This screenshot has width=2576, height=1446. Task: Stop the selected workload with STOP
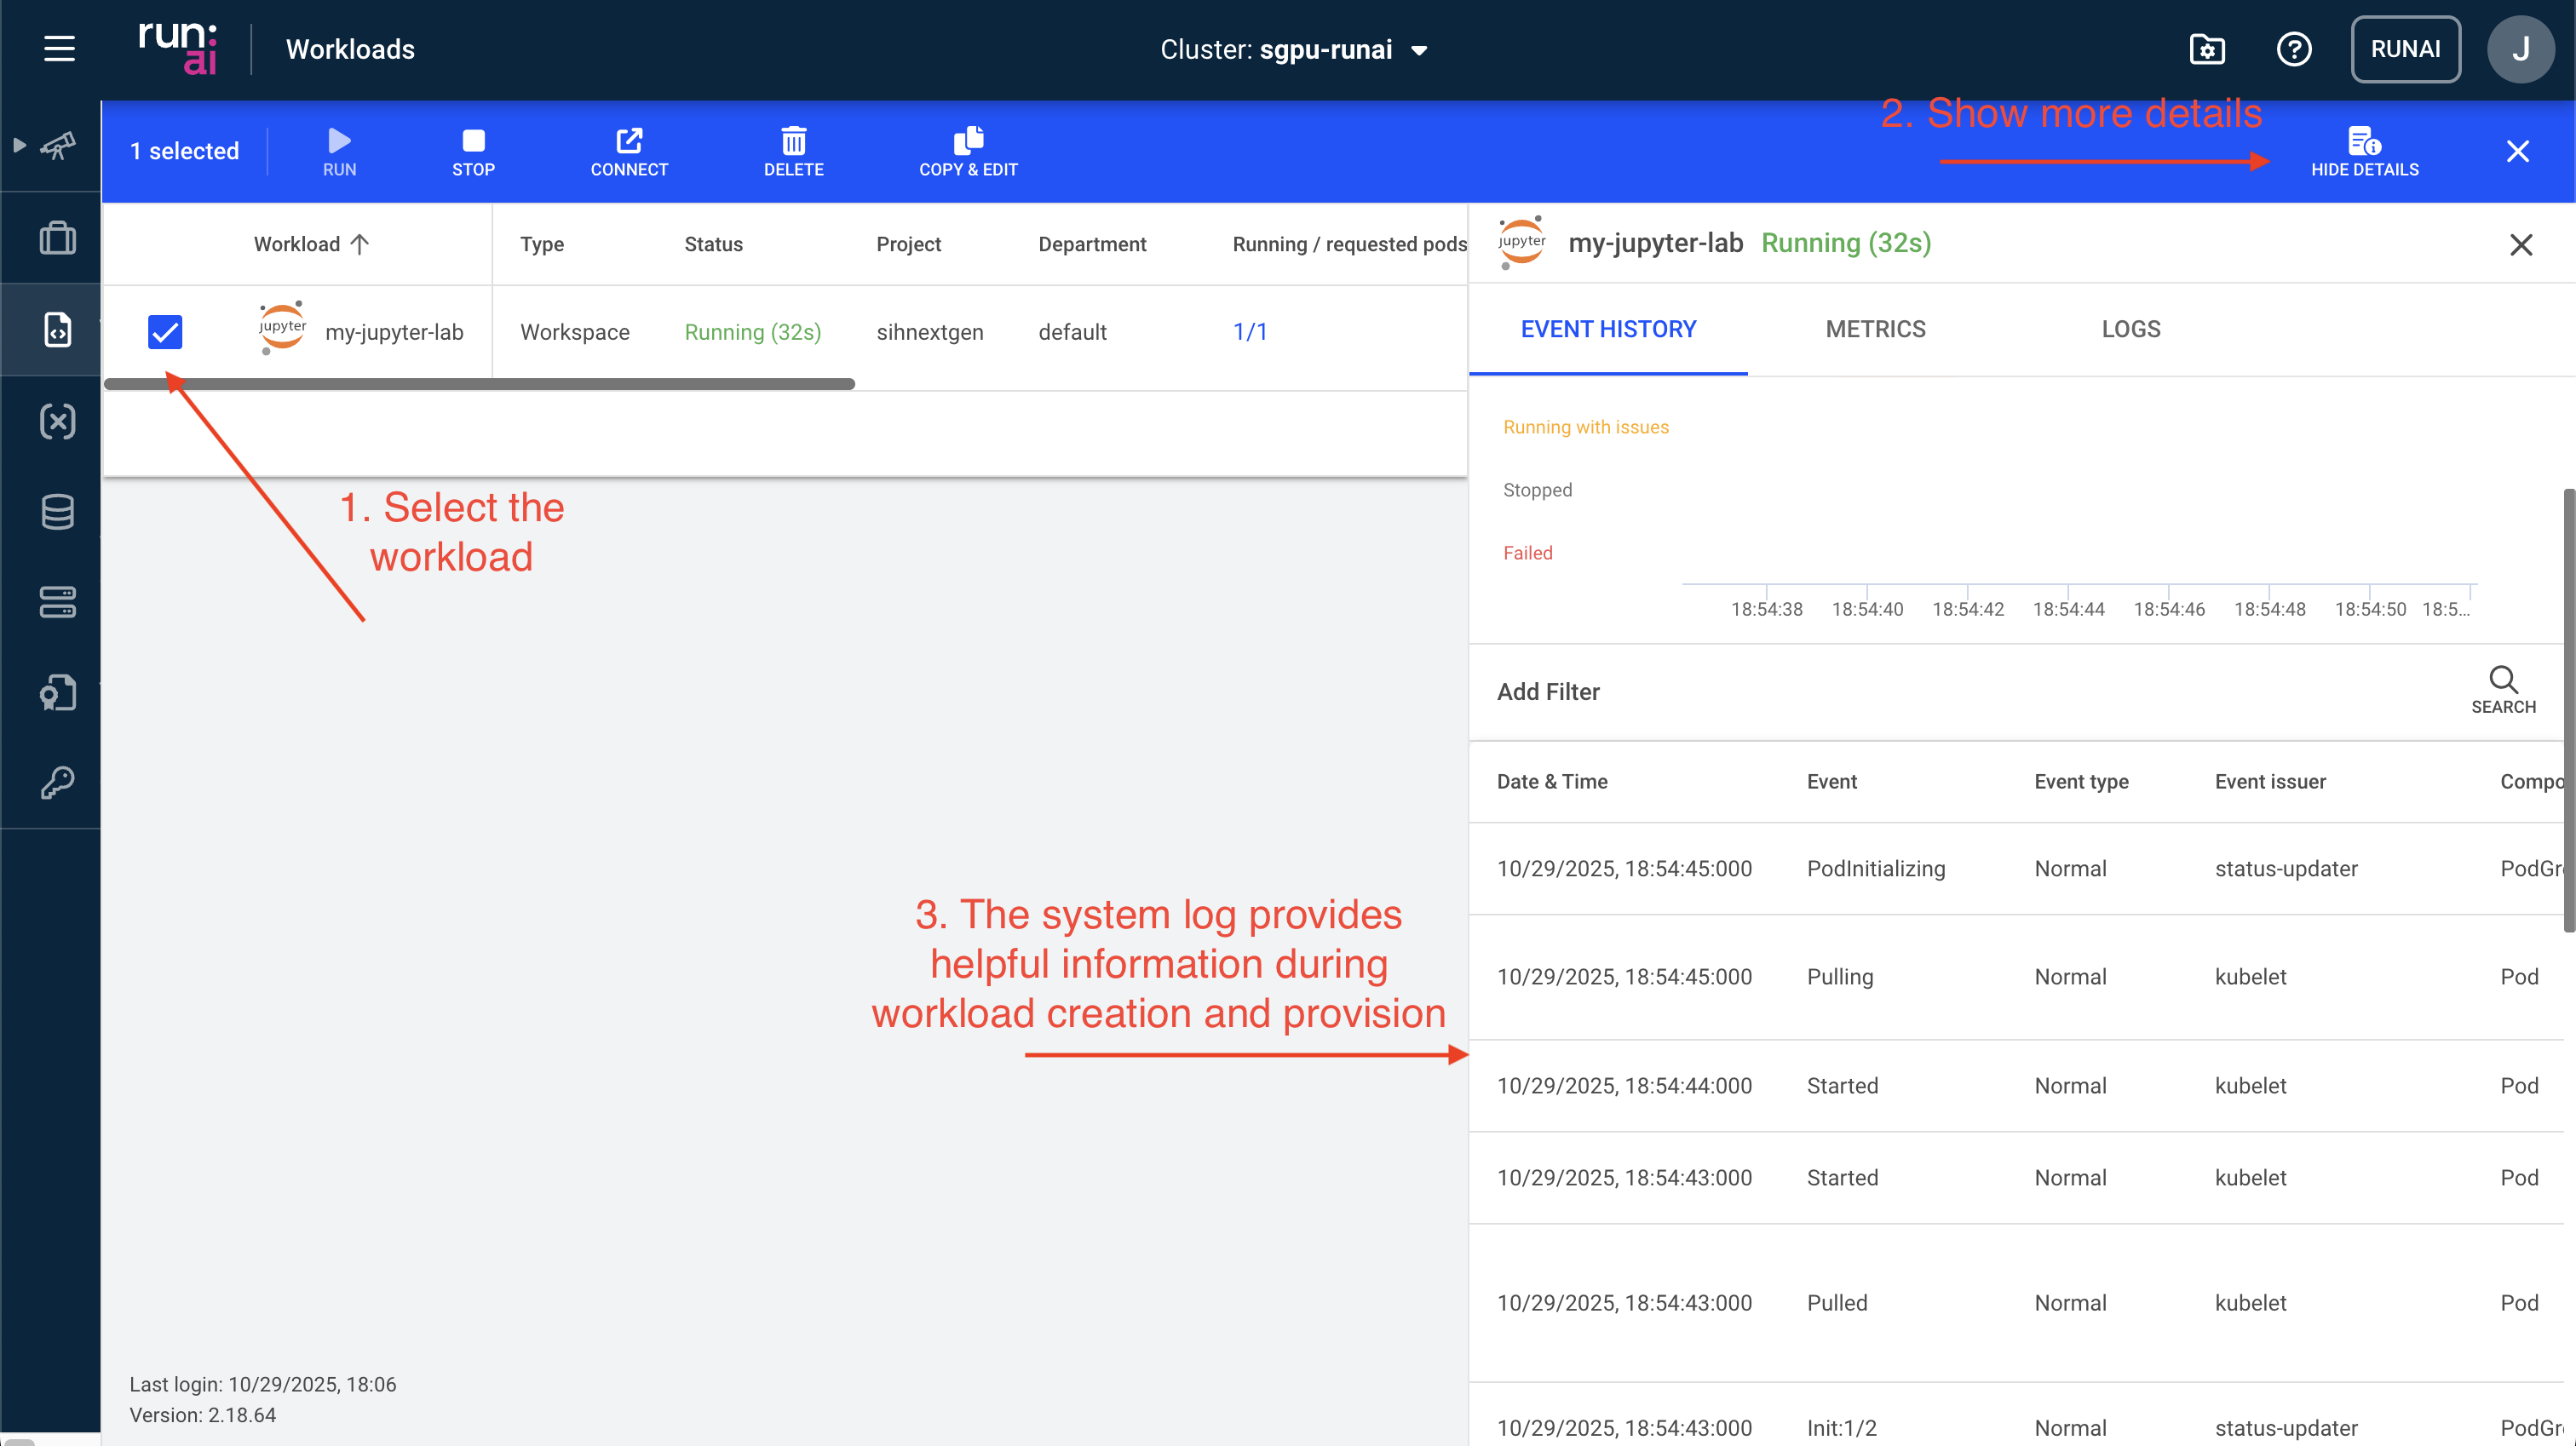(x=473, y=151)
